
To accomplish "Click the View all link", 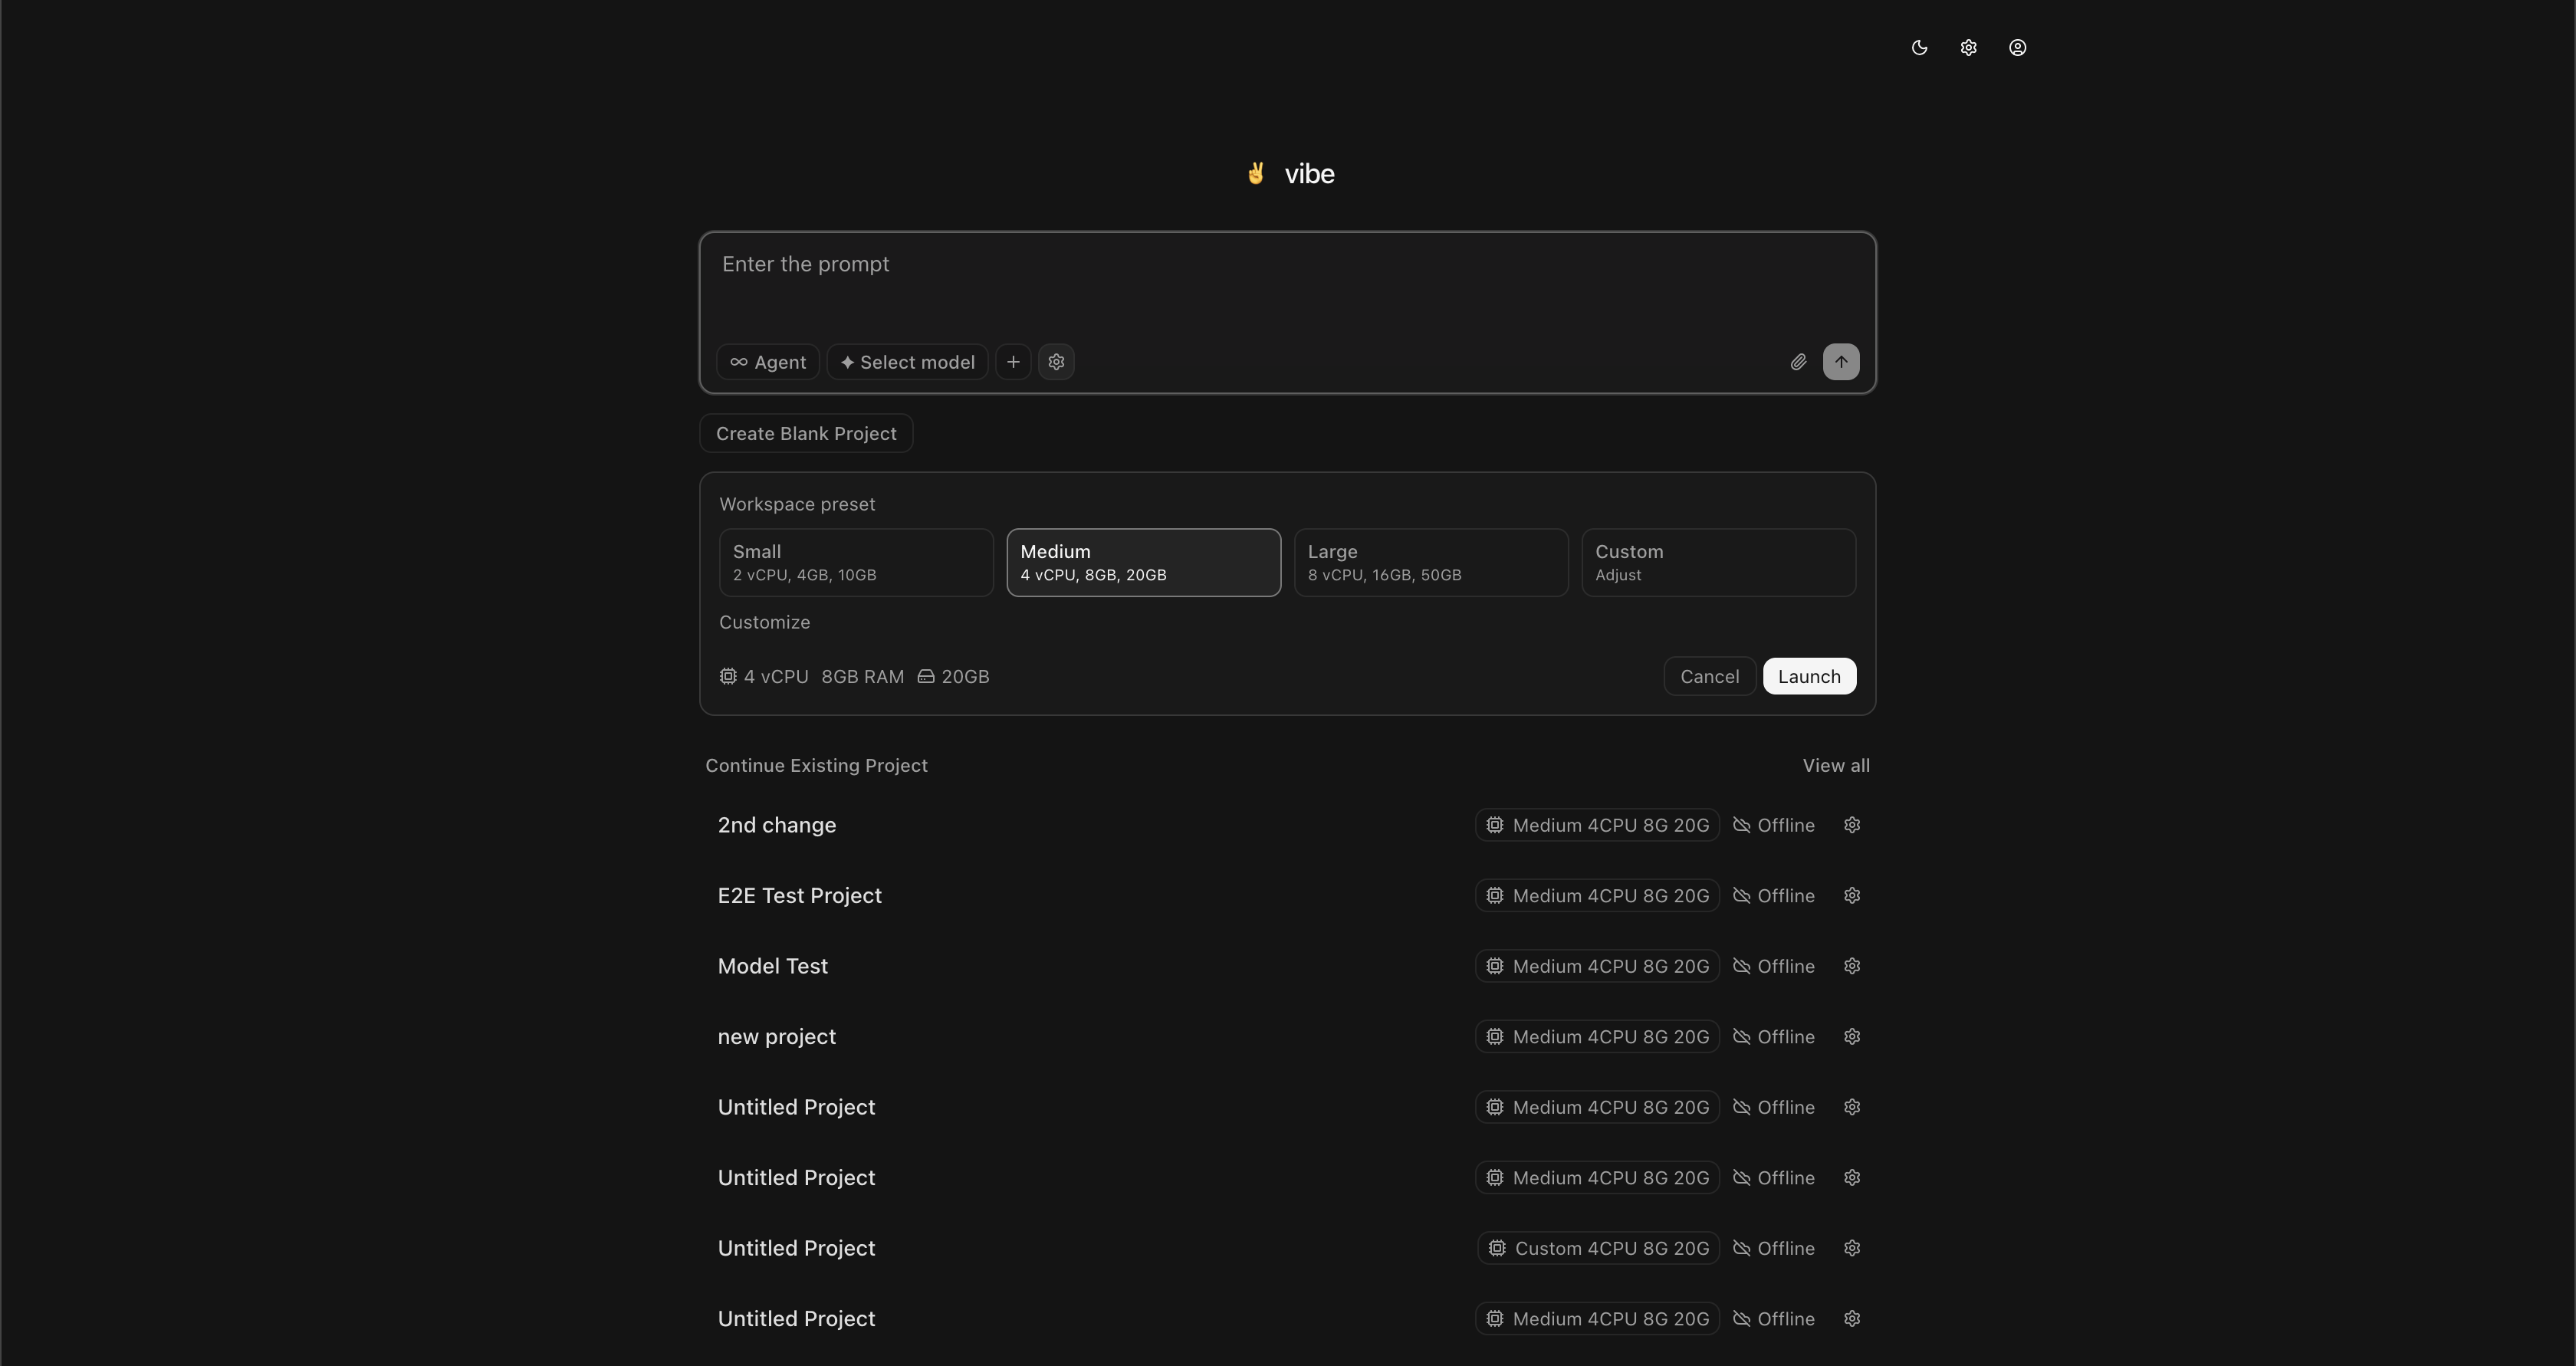I will pyautogui.click(x=1835, y=765).
